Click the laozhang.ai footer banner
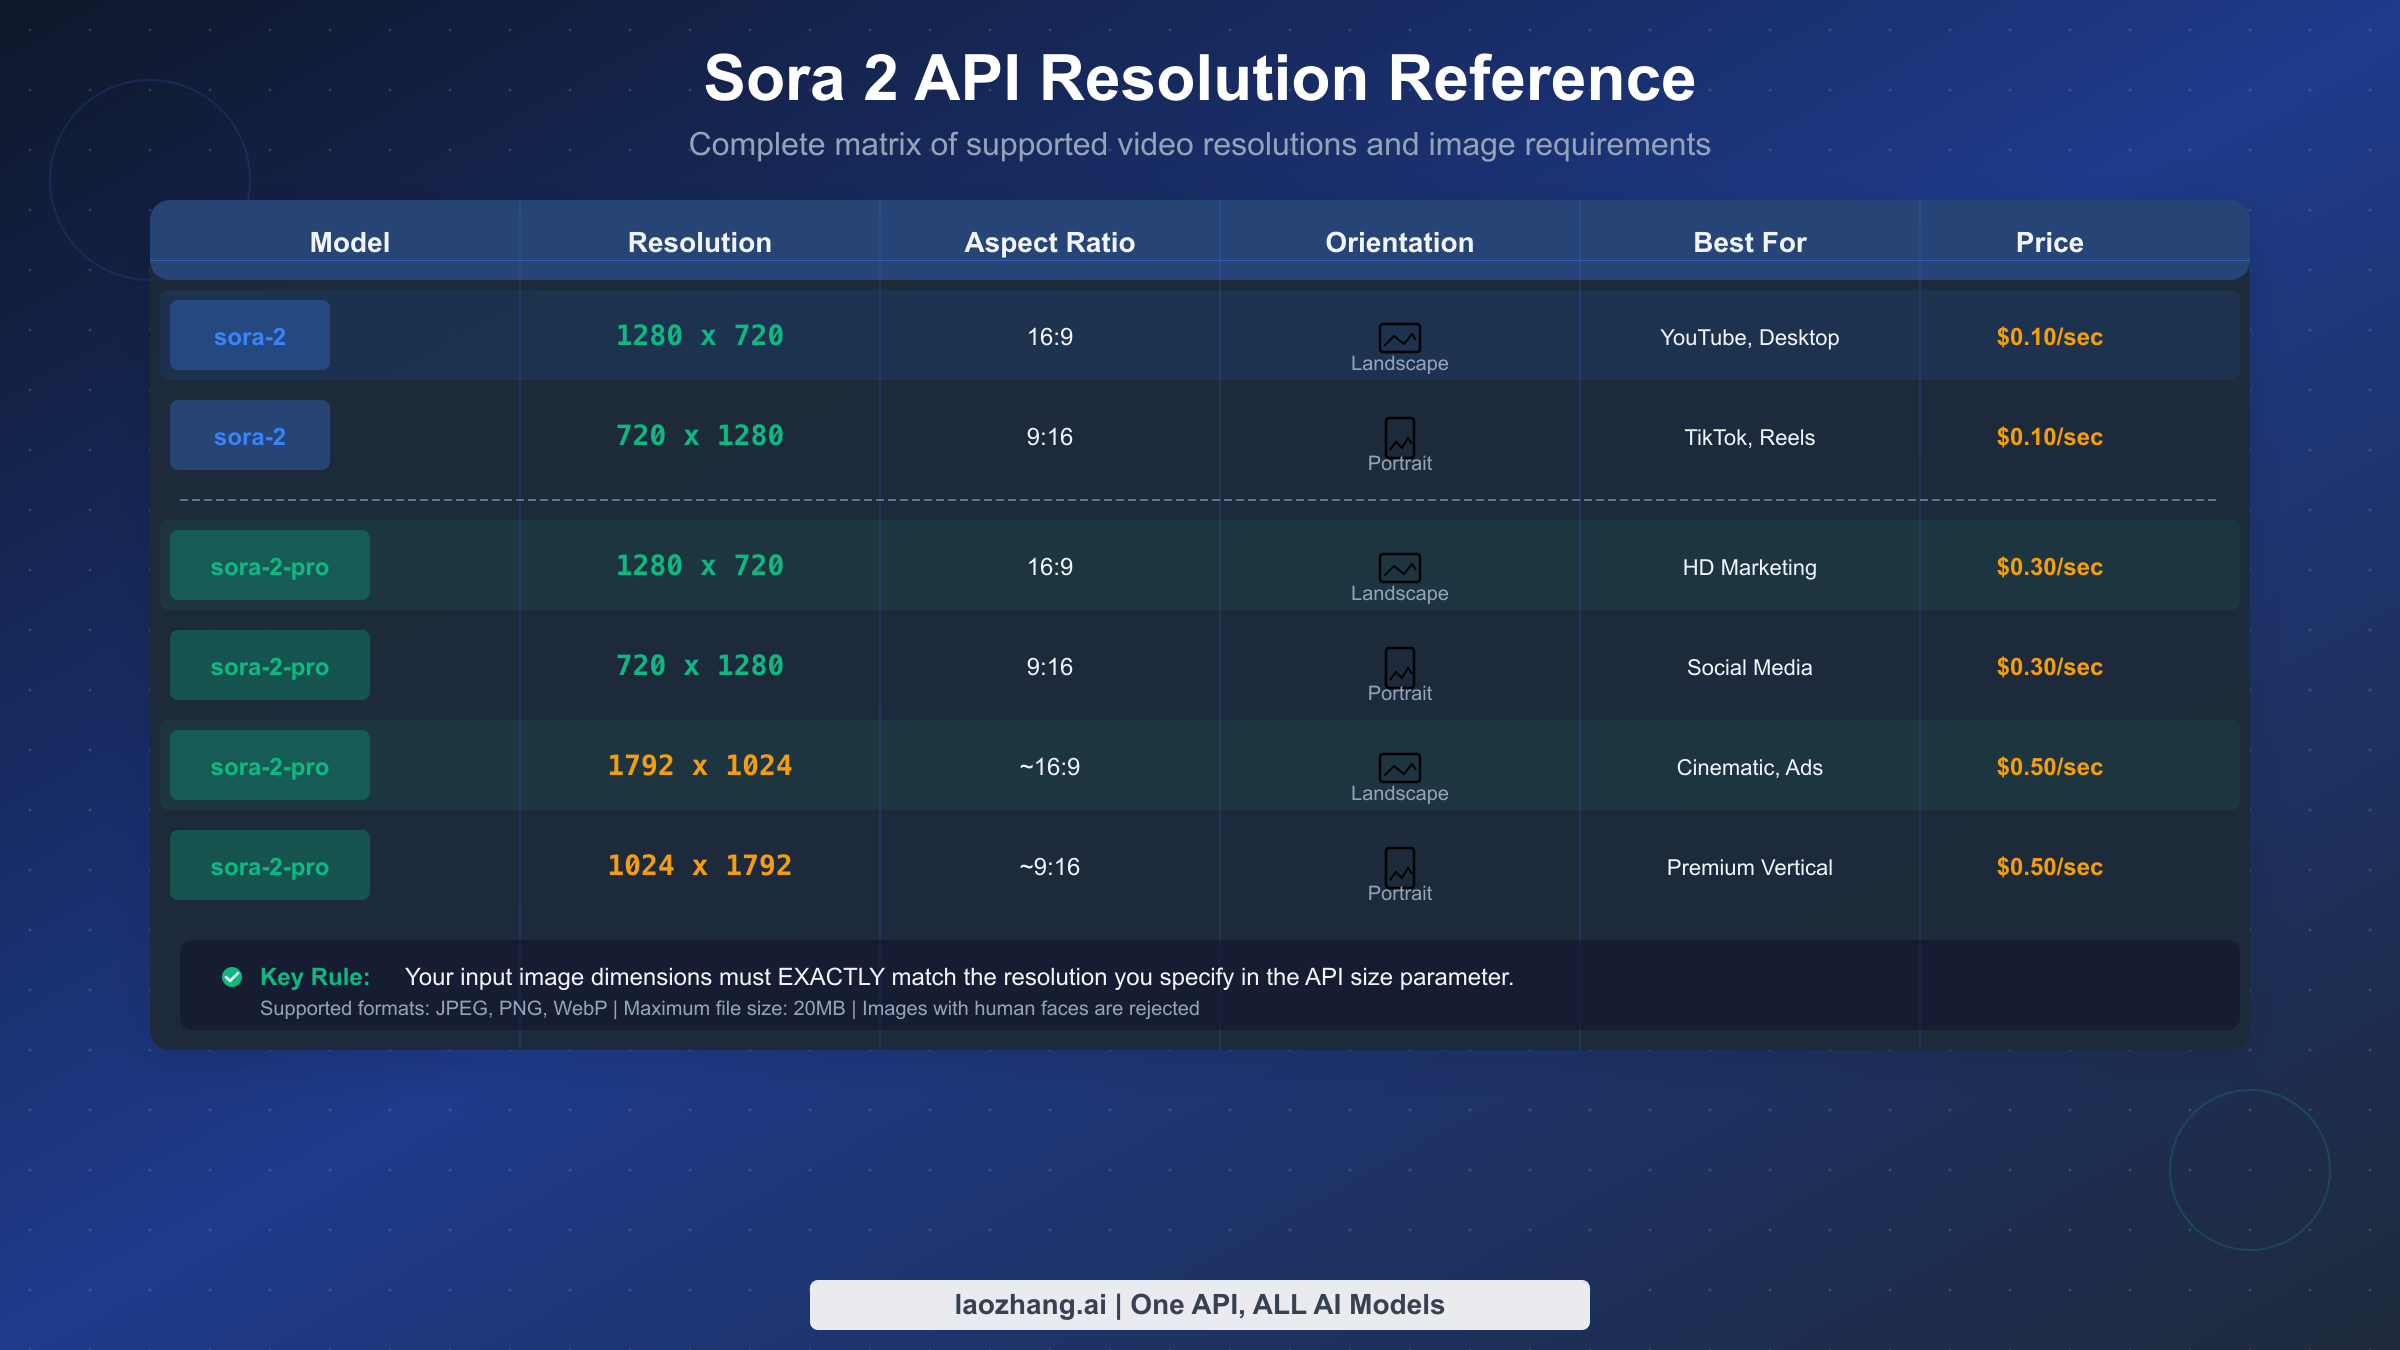The image size is (2400, 1350). click(1199, 1304)
